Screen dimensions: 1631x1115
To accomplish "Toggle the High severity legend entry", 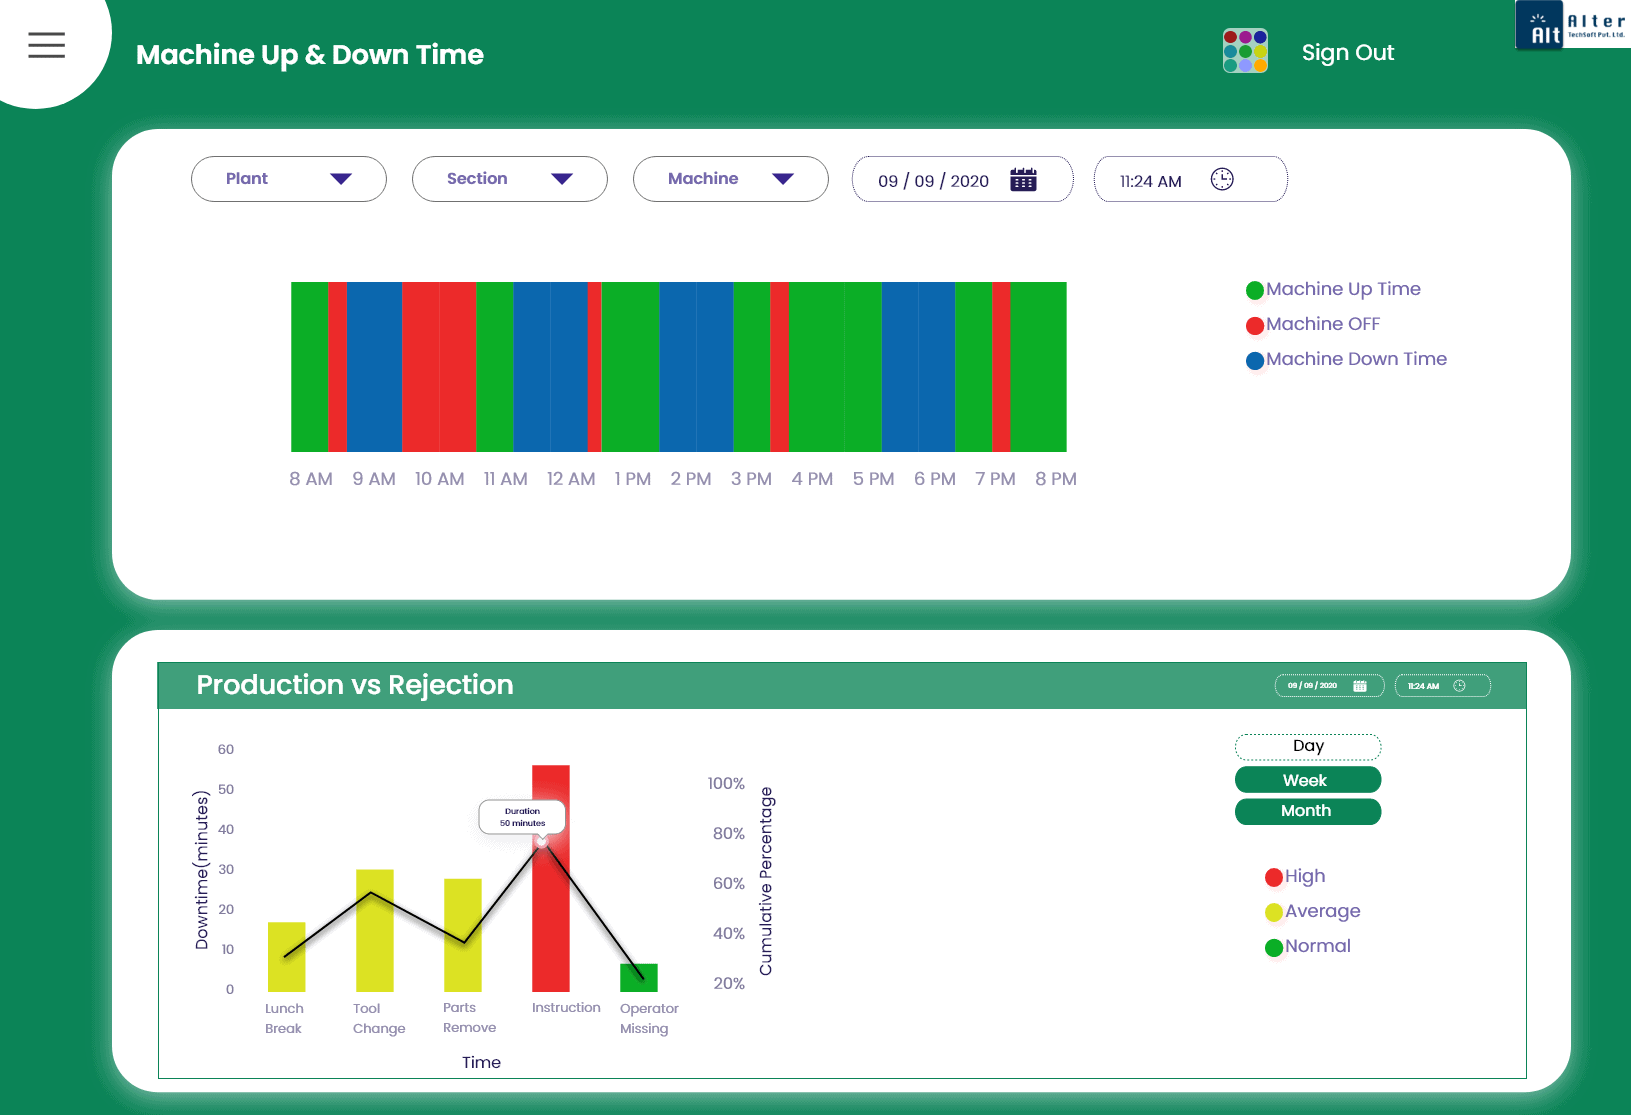I will pos(1273,876).
